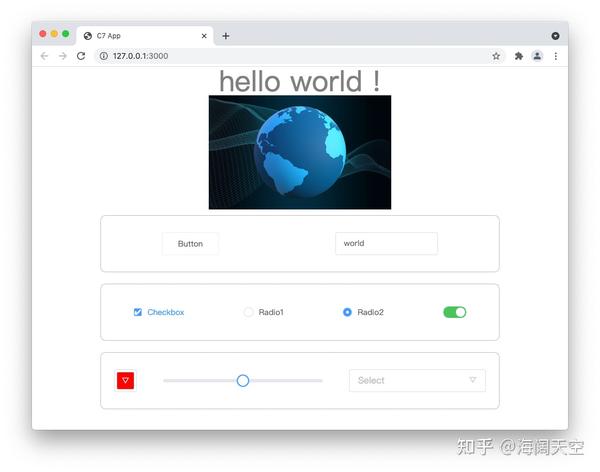Click the browser forward arrow
The width and height of the screenshot is (600, 472).
coord(63,56)
